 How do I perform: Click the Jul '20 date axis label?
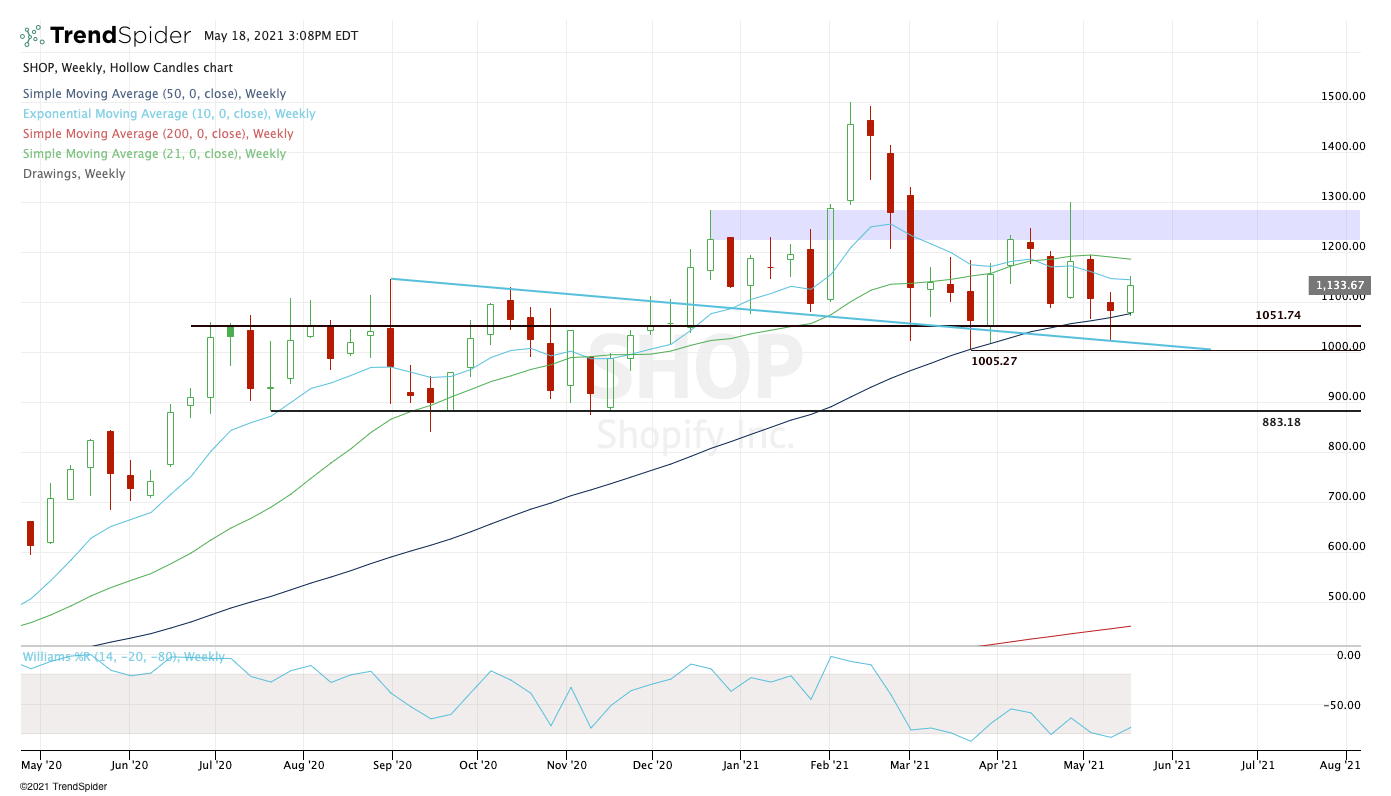pyautogui.click(x=215, y=766)
